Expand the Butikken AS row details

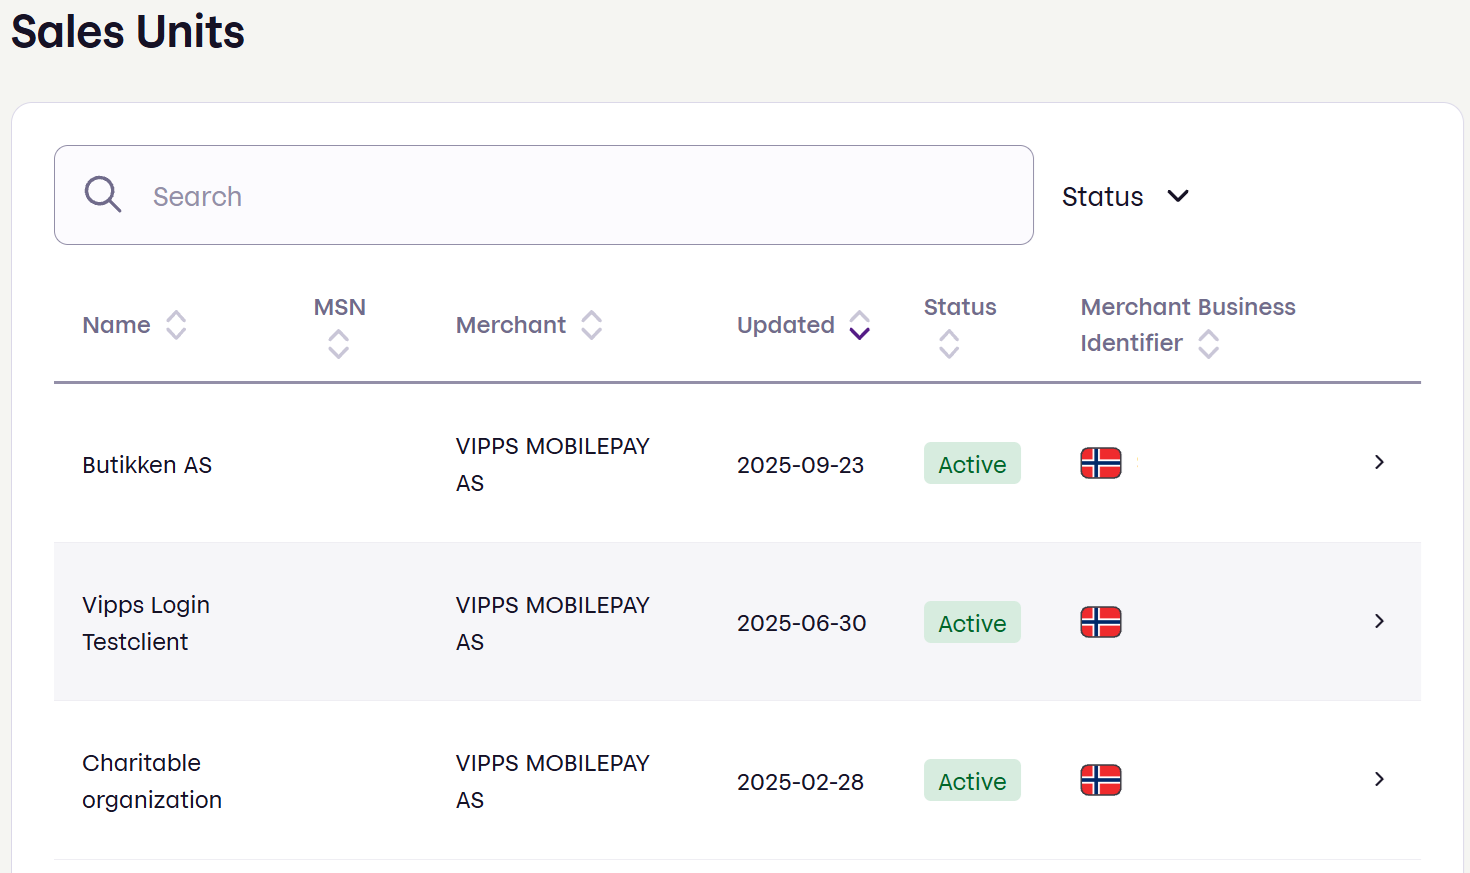click(1379, 462)
